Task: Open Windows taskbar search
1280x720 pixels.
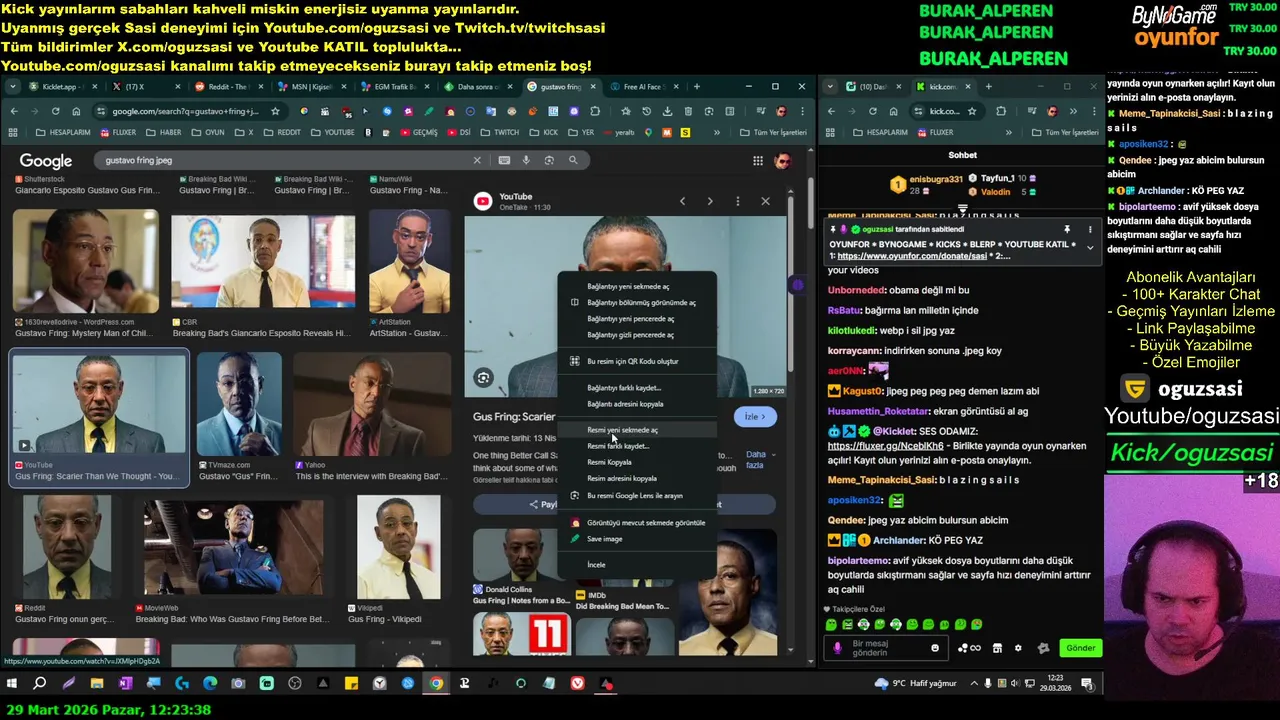Action: click(40, 684)
